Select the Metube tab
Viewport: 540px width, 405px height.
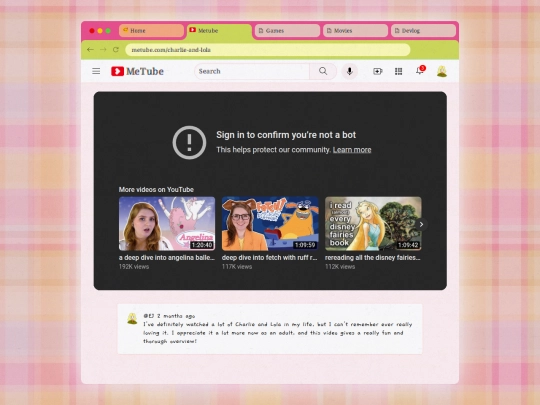[x=219, y=31]
